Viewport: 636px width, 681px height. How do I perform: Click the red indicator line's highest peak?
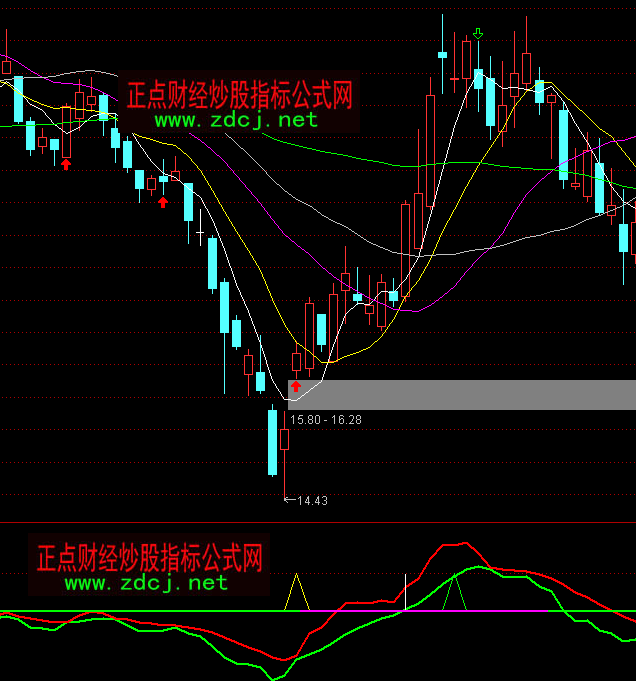(455, 544)
